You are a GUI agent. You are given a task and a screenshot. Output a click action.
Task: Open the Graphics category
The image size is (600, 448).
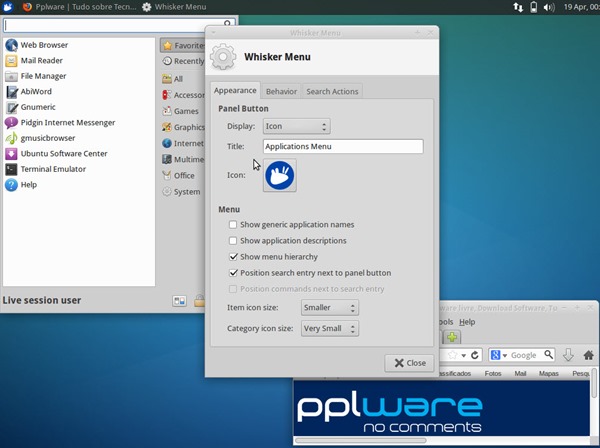click(x=183, y=127)
